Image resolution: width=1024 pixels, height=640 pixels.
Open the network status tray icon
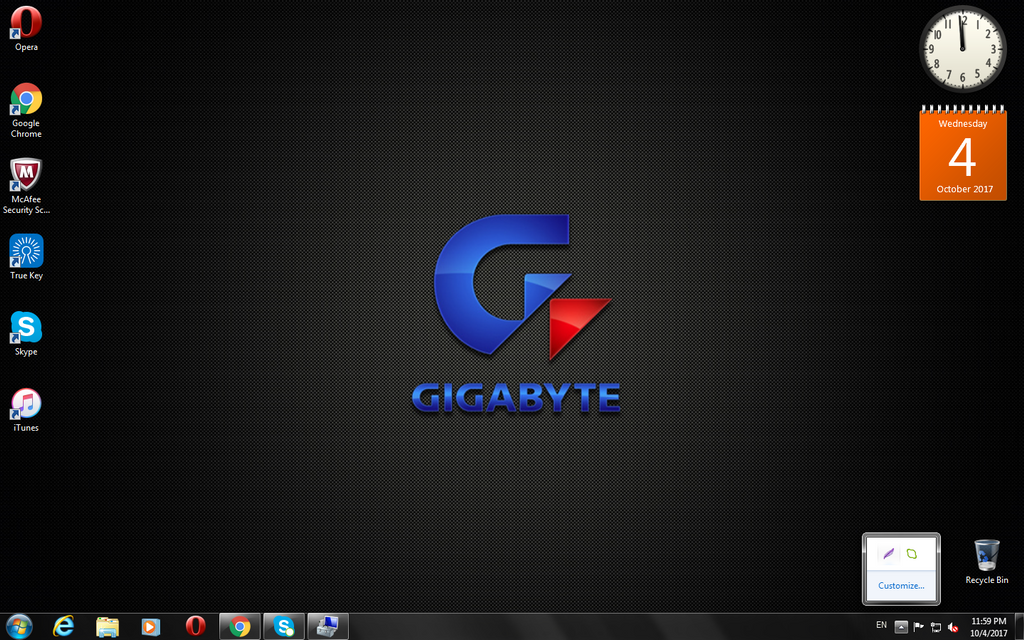[936, 627]
